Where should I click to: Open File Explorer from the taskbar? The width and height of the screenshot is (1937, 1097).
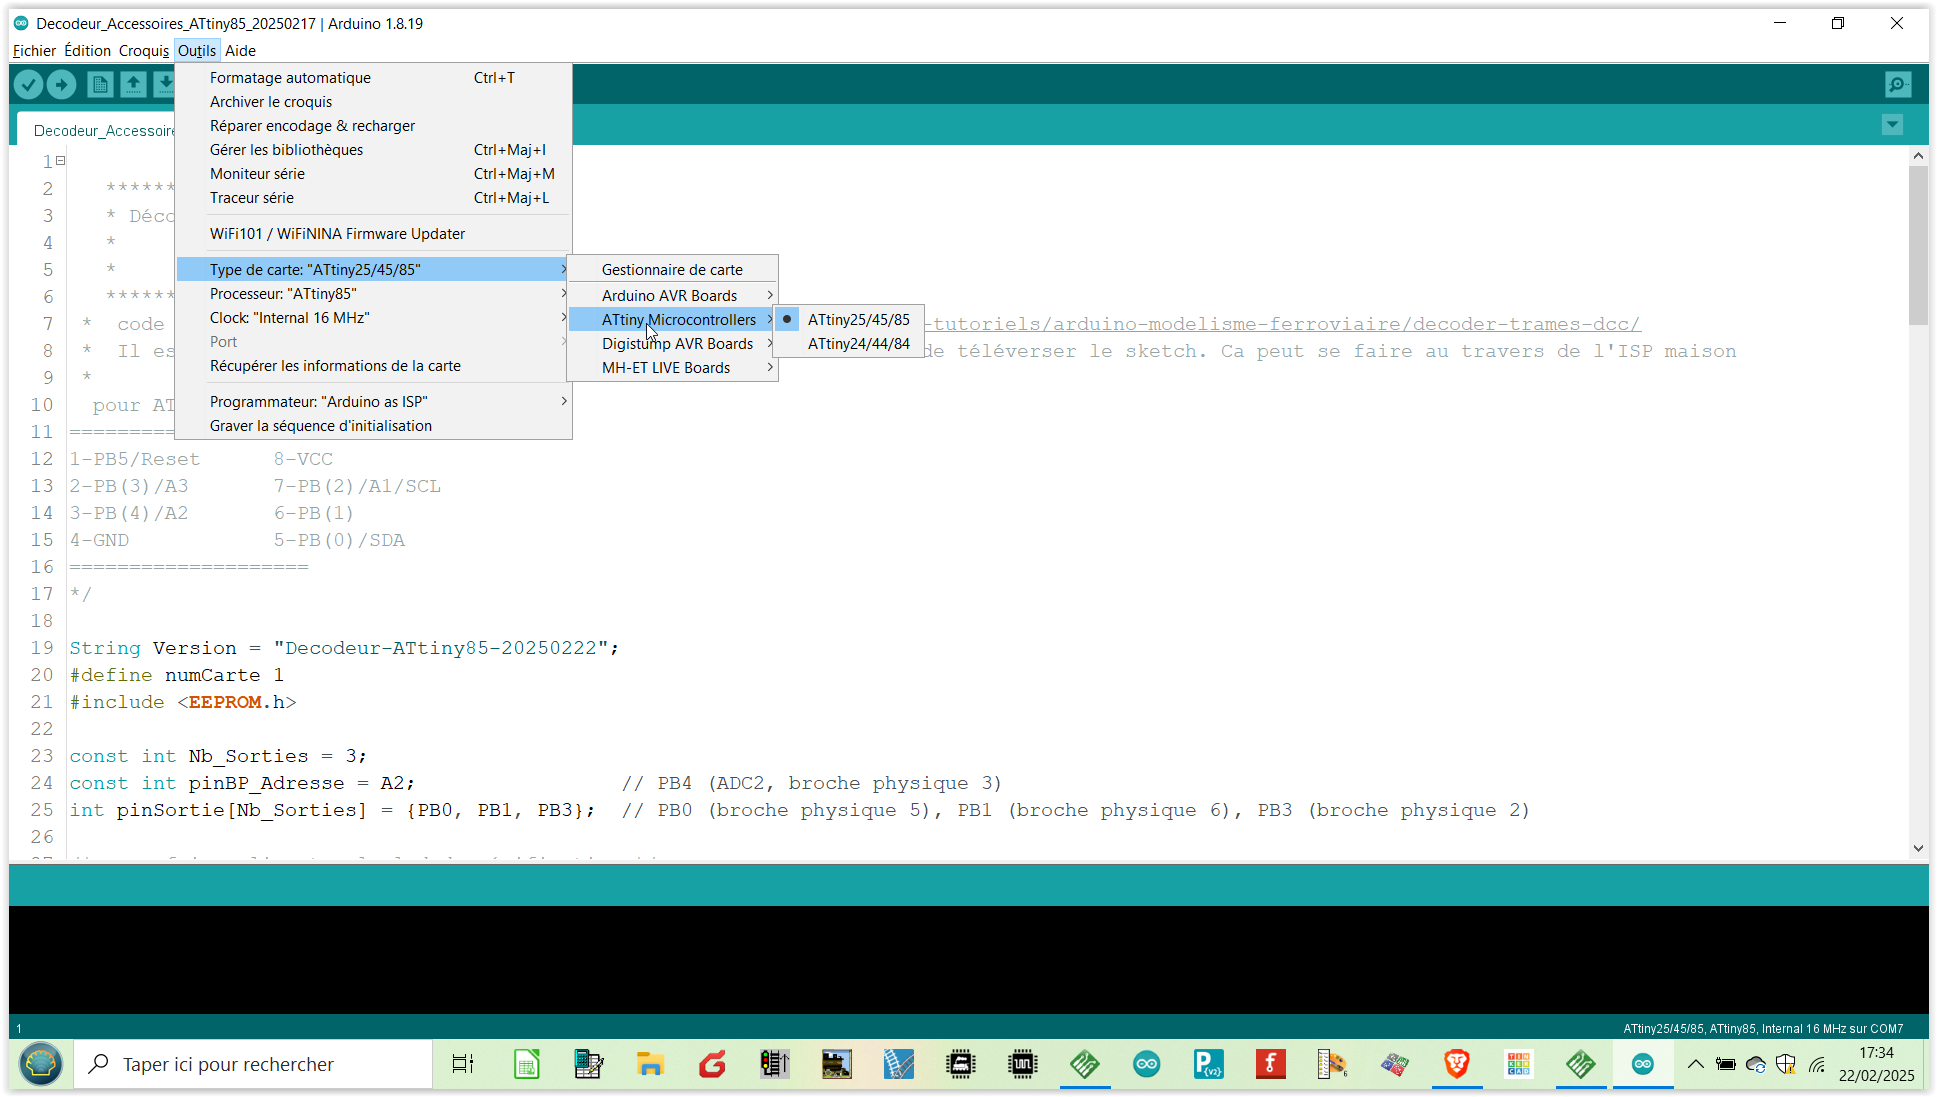(651, 1064)
